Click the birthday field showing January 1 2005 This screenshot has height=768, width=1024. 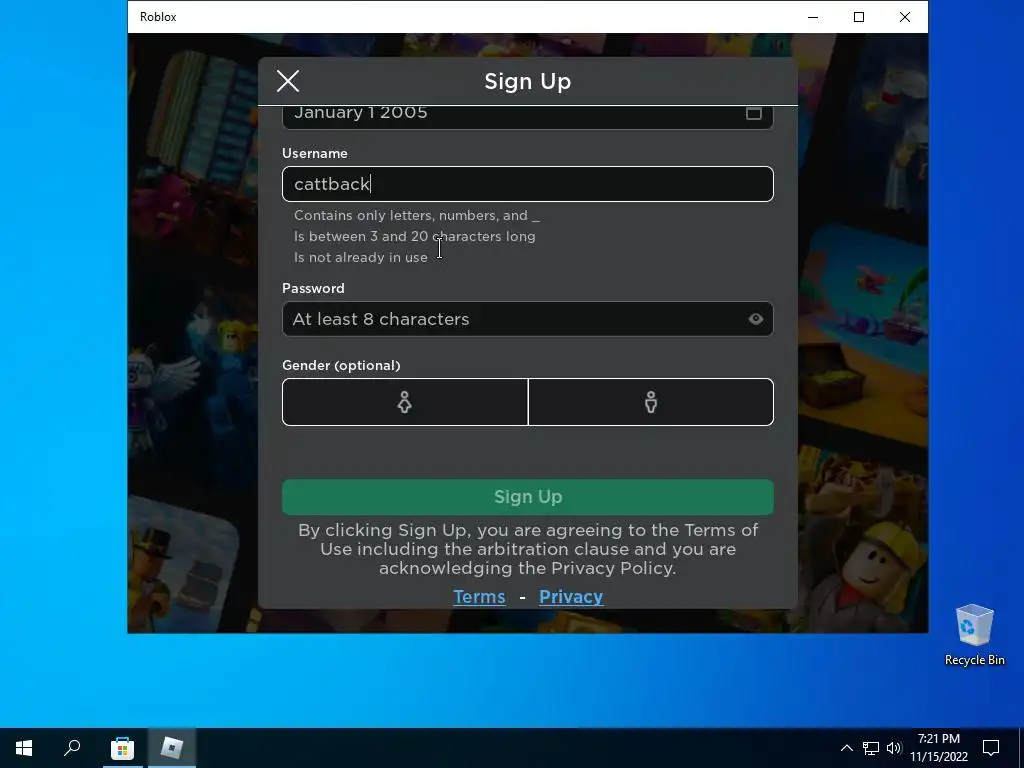(528, 116)
